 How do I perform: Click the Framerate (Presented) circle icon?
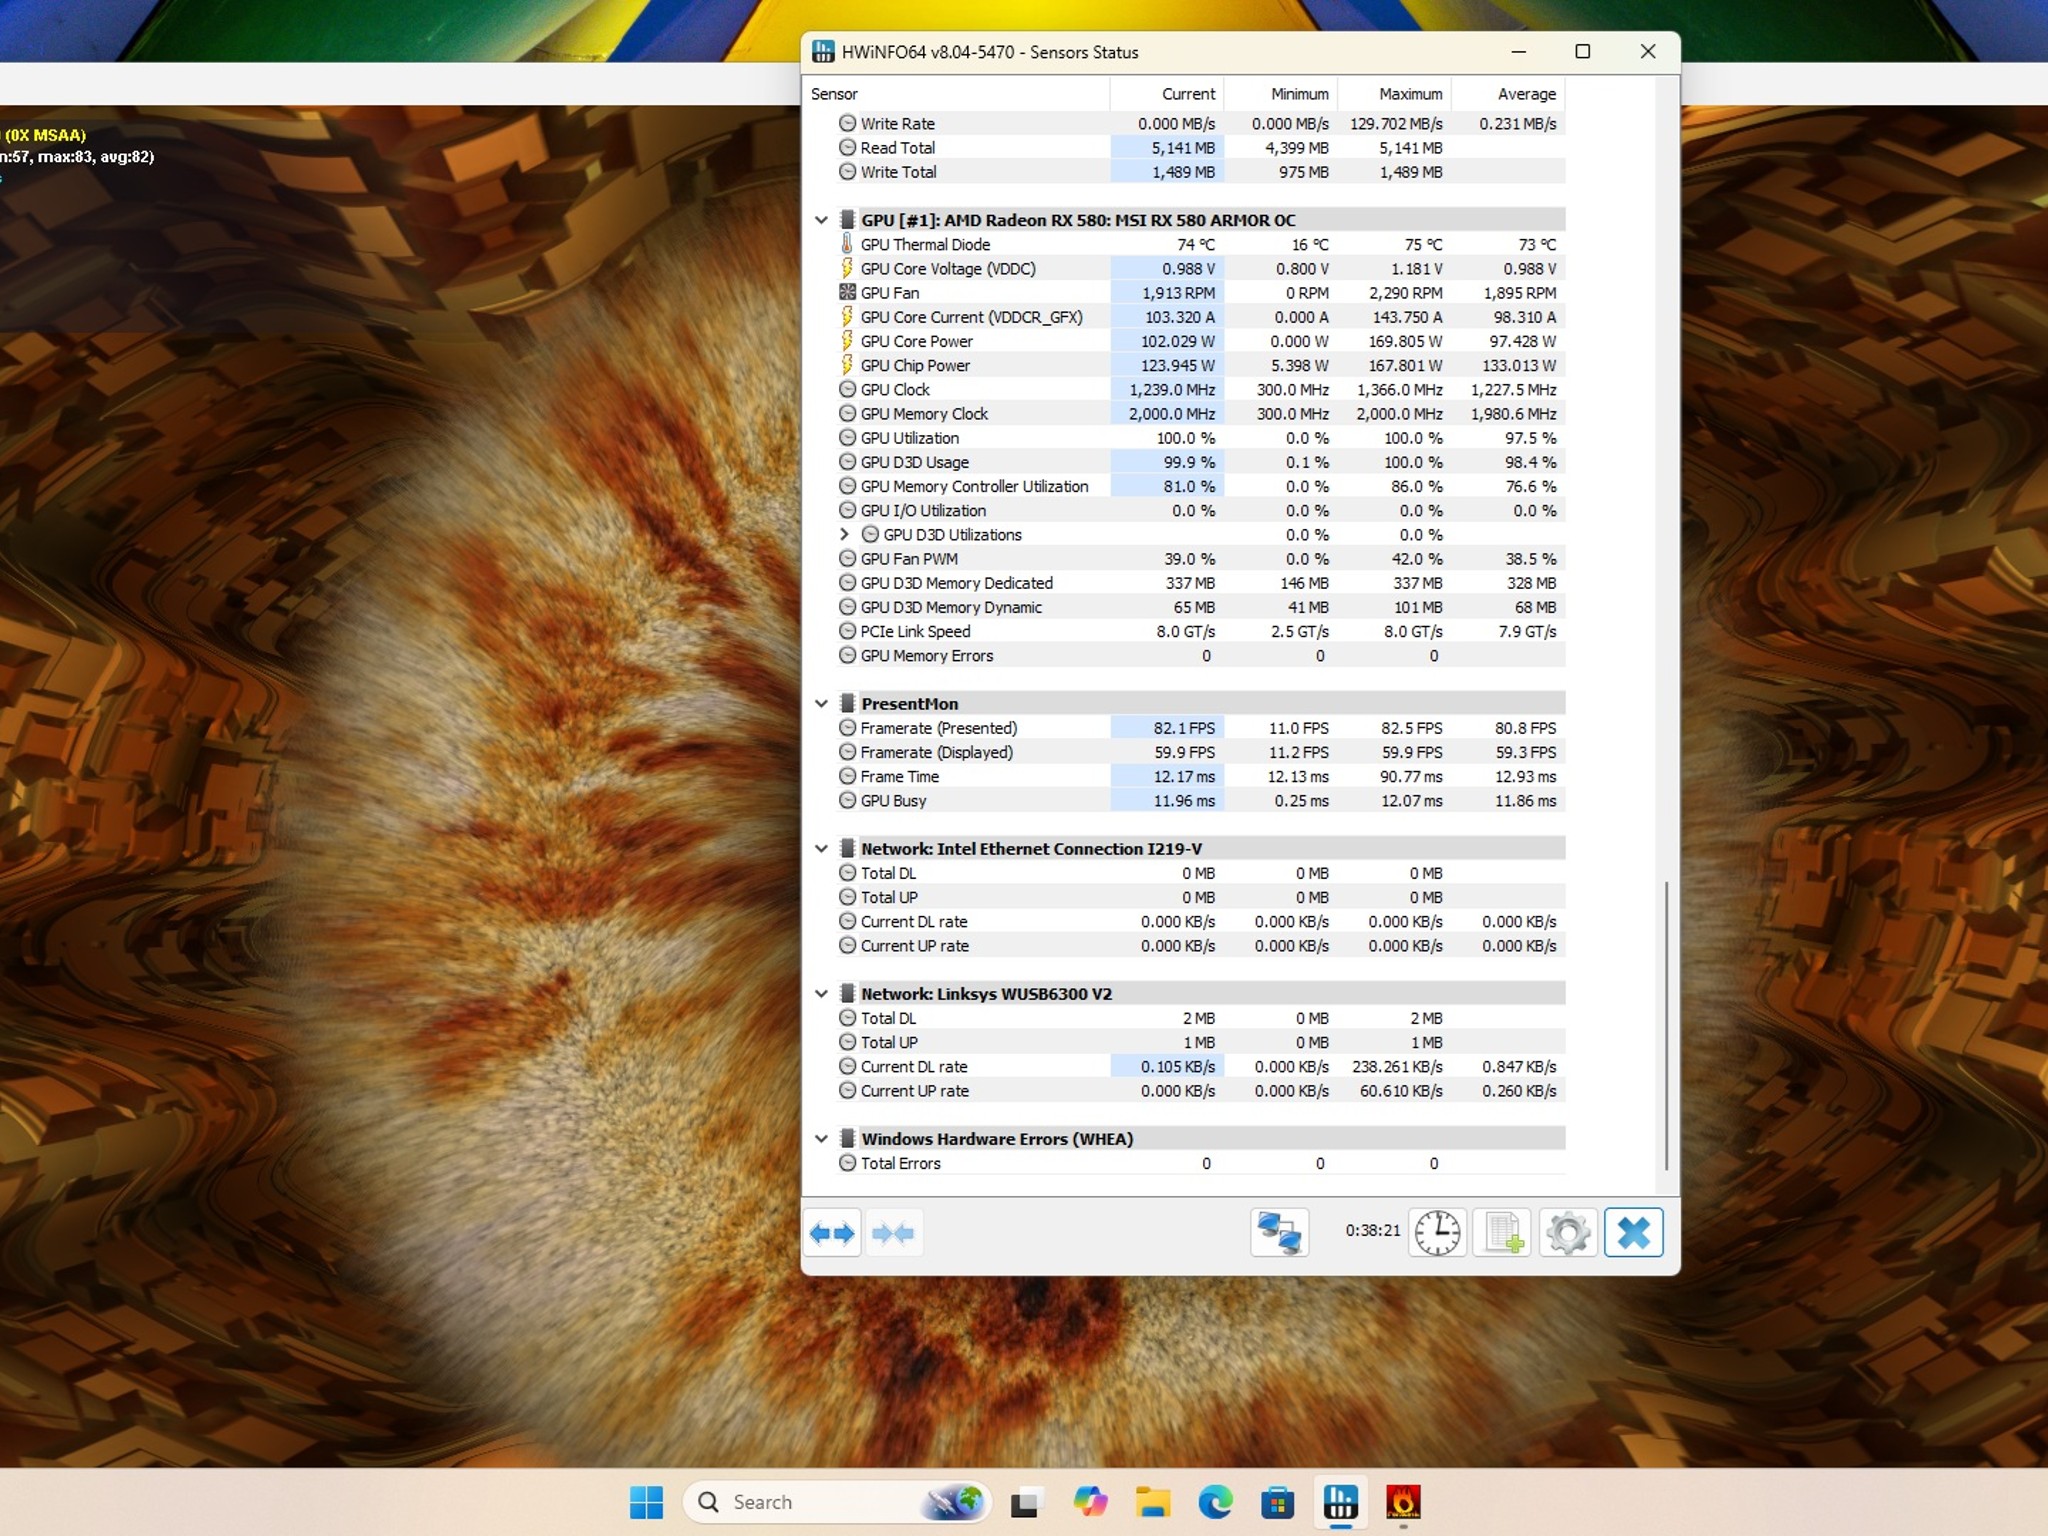(x=847, y=728)
